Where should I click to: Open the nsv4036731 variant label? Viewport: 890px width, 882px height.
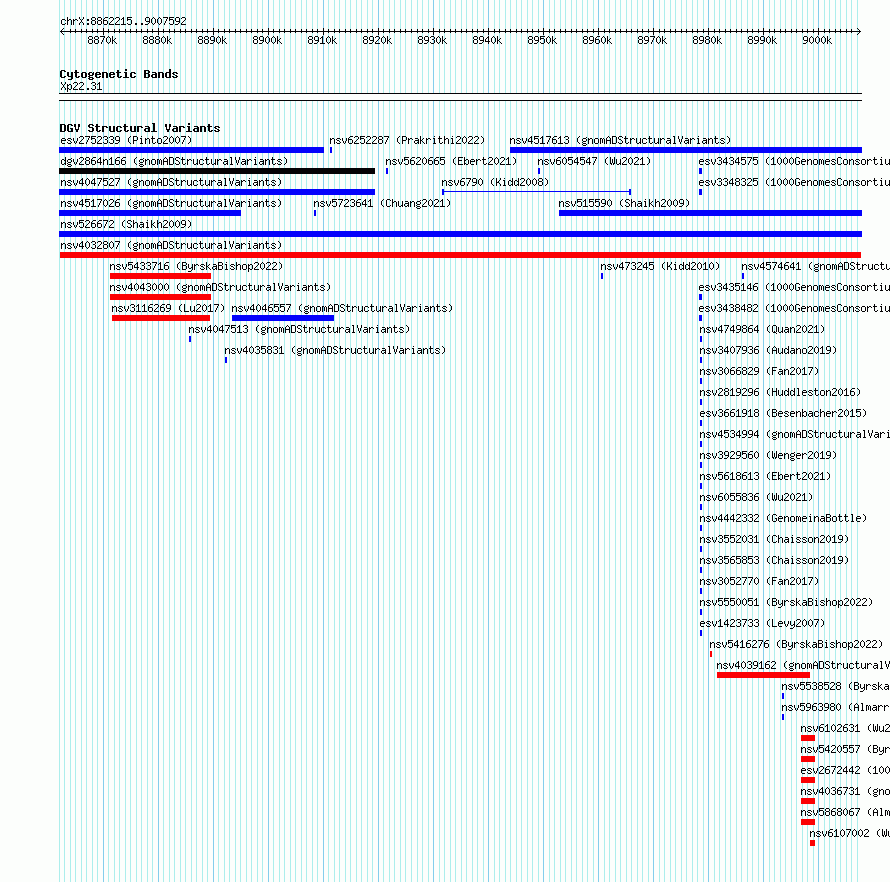pyautogui.click(x=845, y=791)
